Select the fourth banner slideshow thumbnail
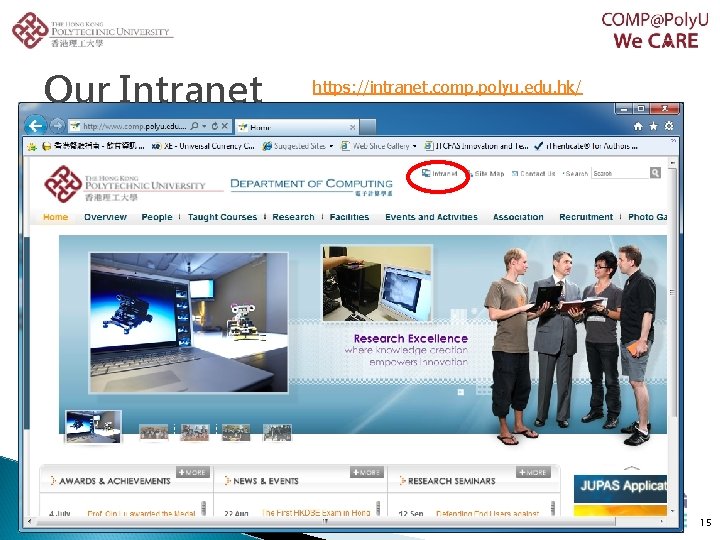Image resolution: width=720 pixels, height=540 pixels. [x=236, y=432]
